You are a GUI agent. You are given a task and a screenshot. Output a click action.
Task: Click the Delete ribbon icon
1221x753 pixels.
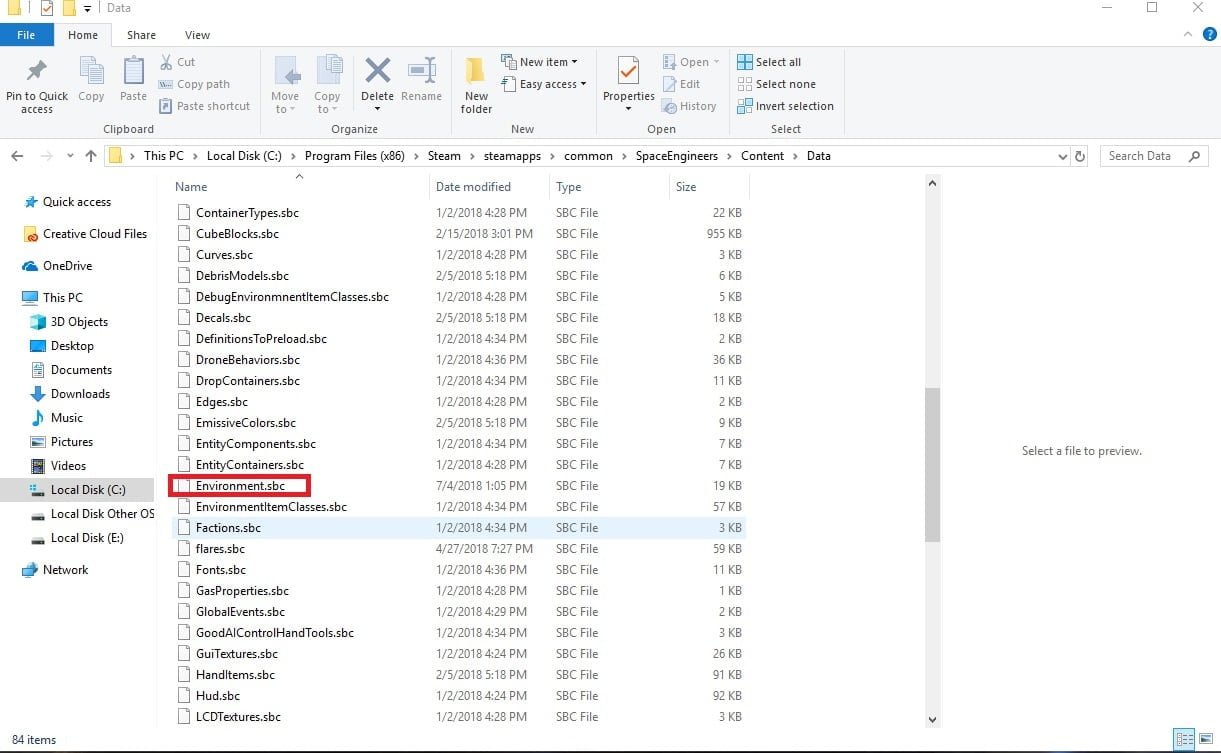tap(377, 72)
